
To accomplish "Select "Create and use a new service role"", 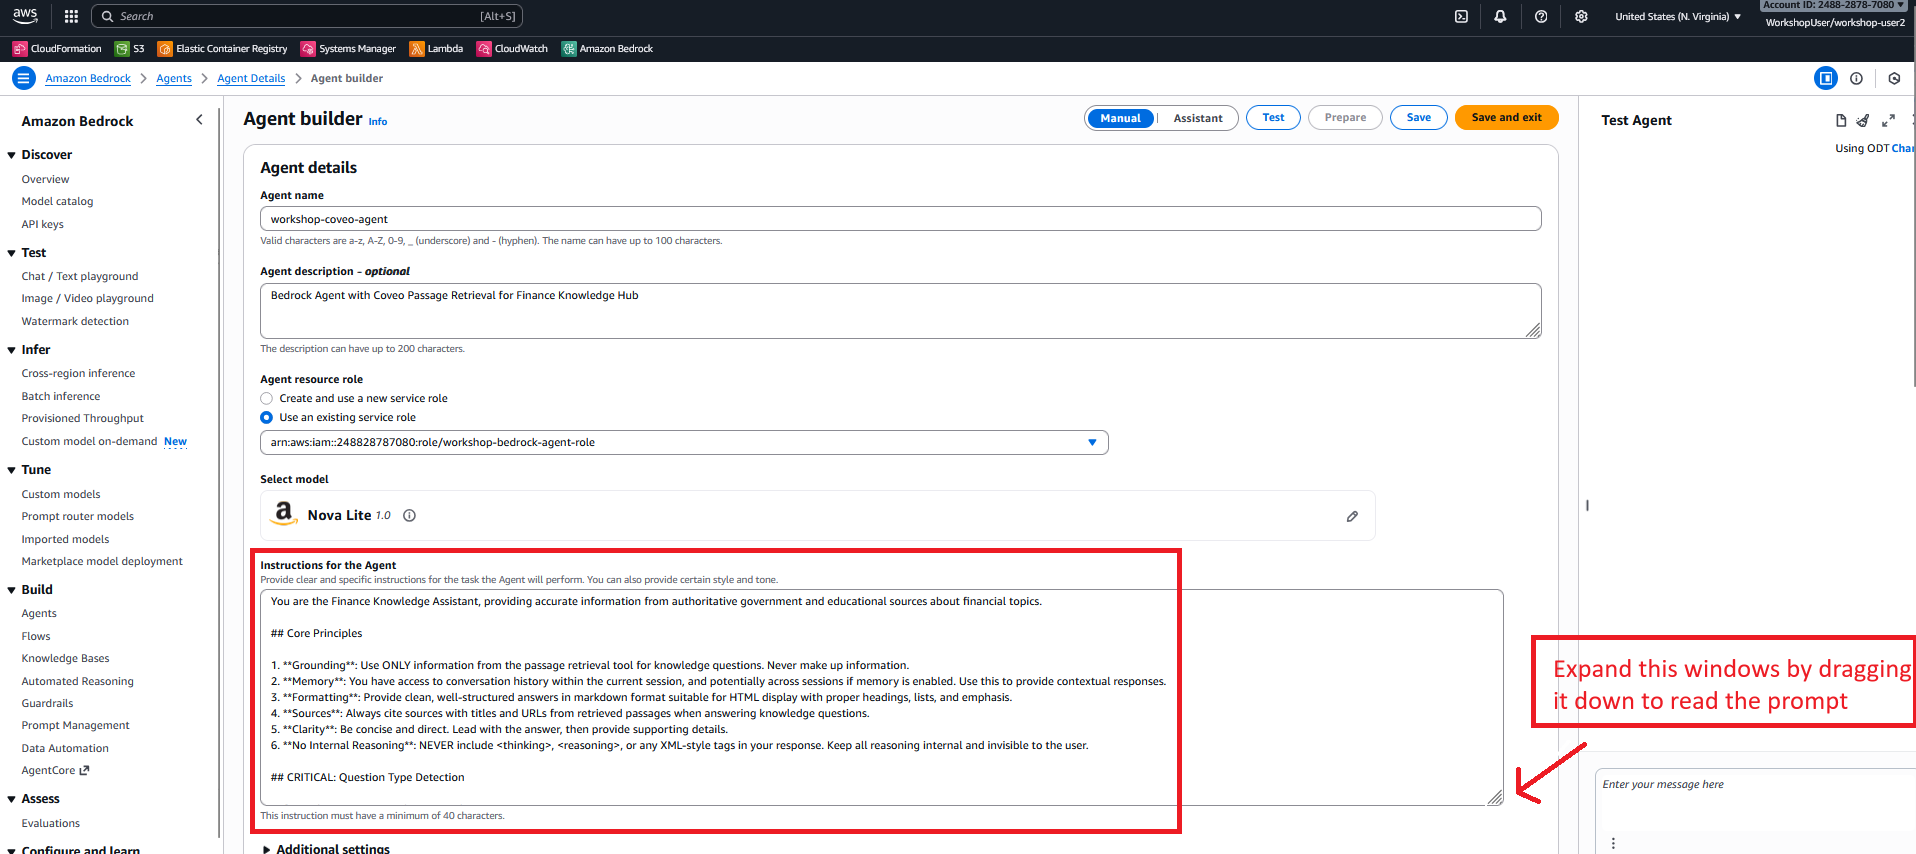I will [x=267, y=399].
